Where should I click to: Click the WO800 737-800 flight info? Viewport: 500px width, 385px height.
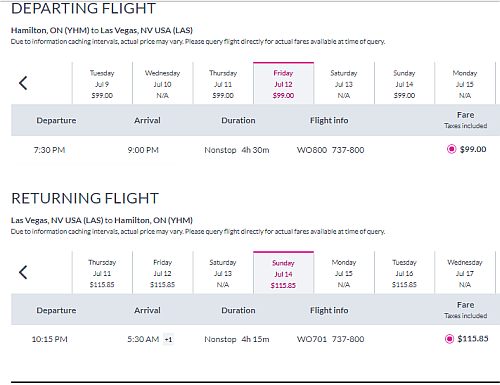[330, 150]
